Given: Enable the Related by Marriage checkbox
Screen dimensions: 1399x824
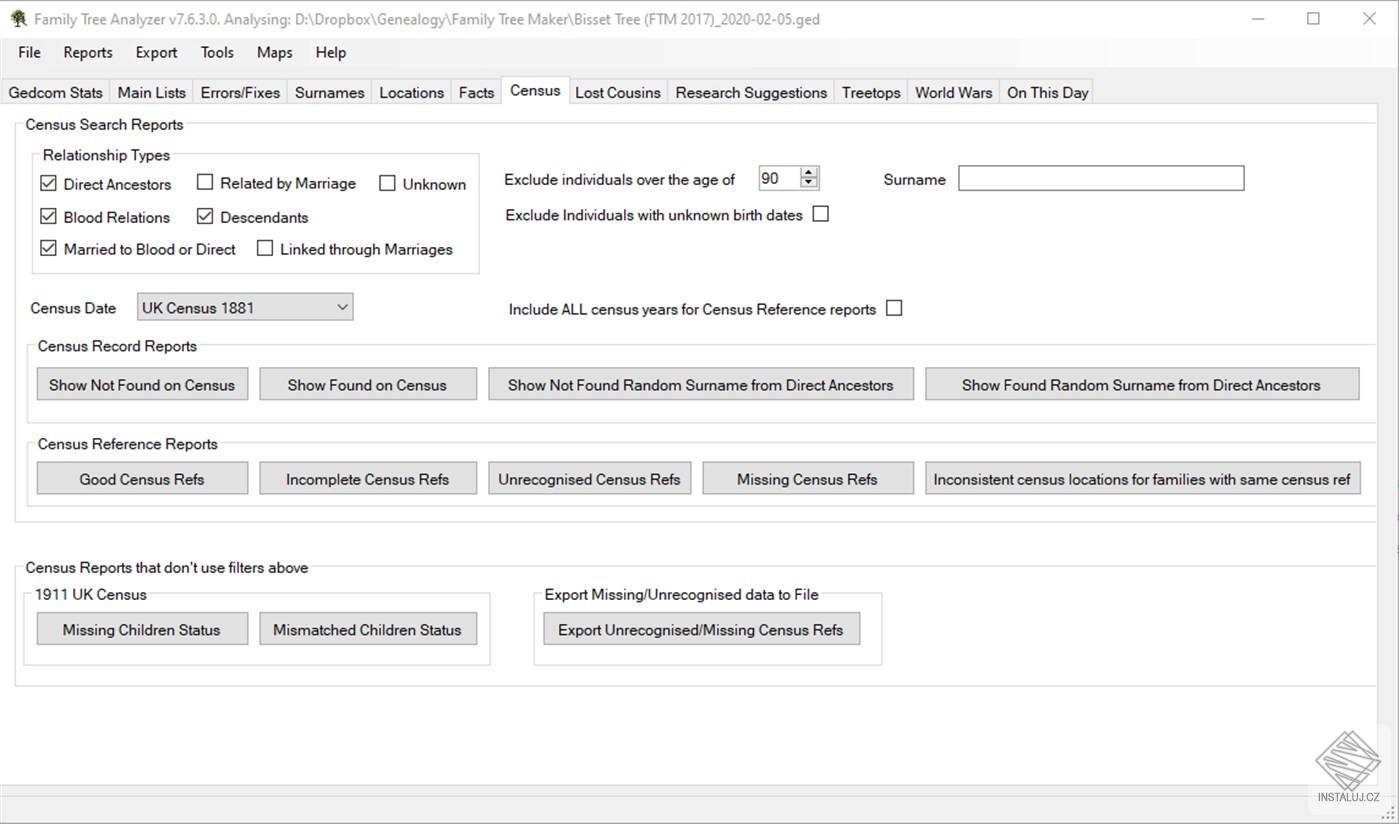Looking at the screenshot, I should point(205,182).
